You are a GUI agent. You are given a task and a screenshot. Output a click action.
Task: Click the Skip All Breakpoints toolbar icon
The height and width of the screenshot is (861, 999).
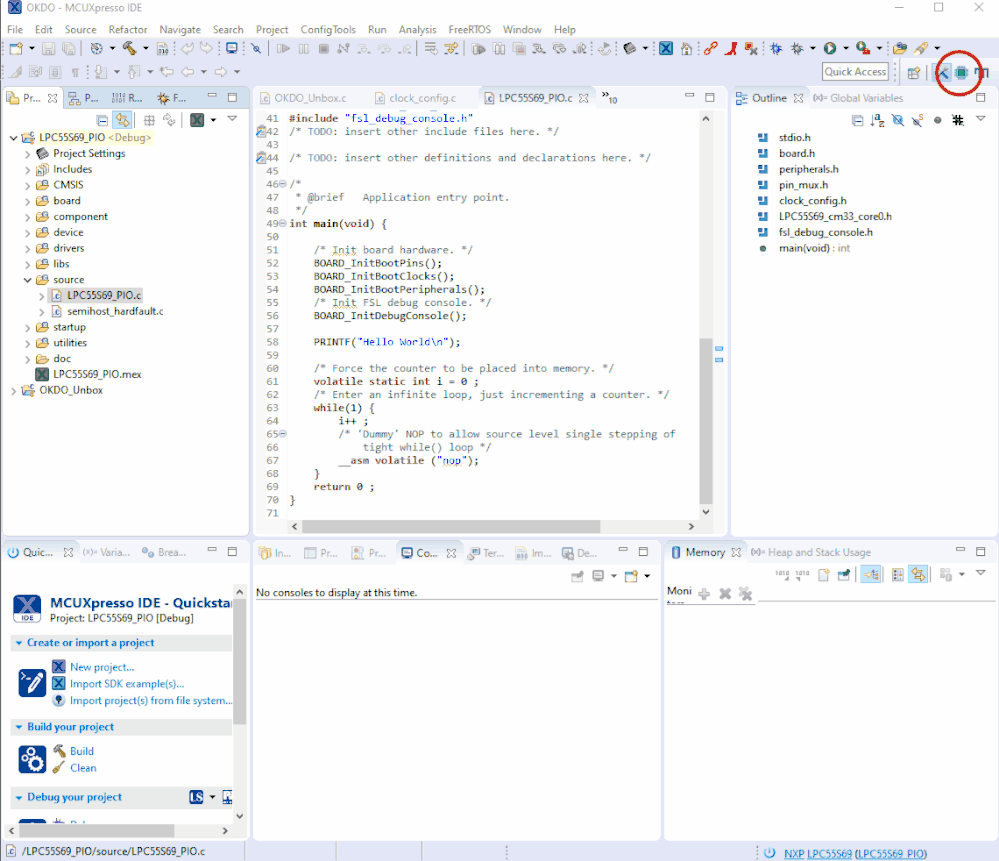(256, 48)
